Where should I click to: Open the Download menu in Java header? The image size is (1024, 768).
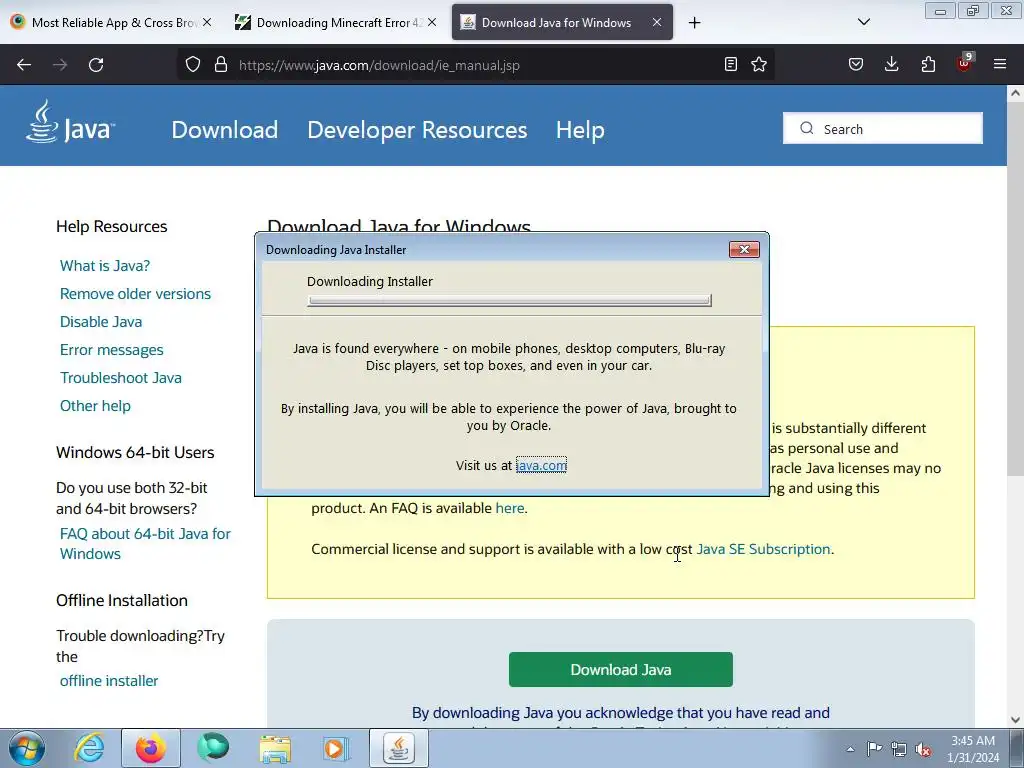pos(225,129)
